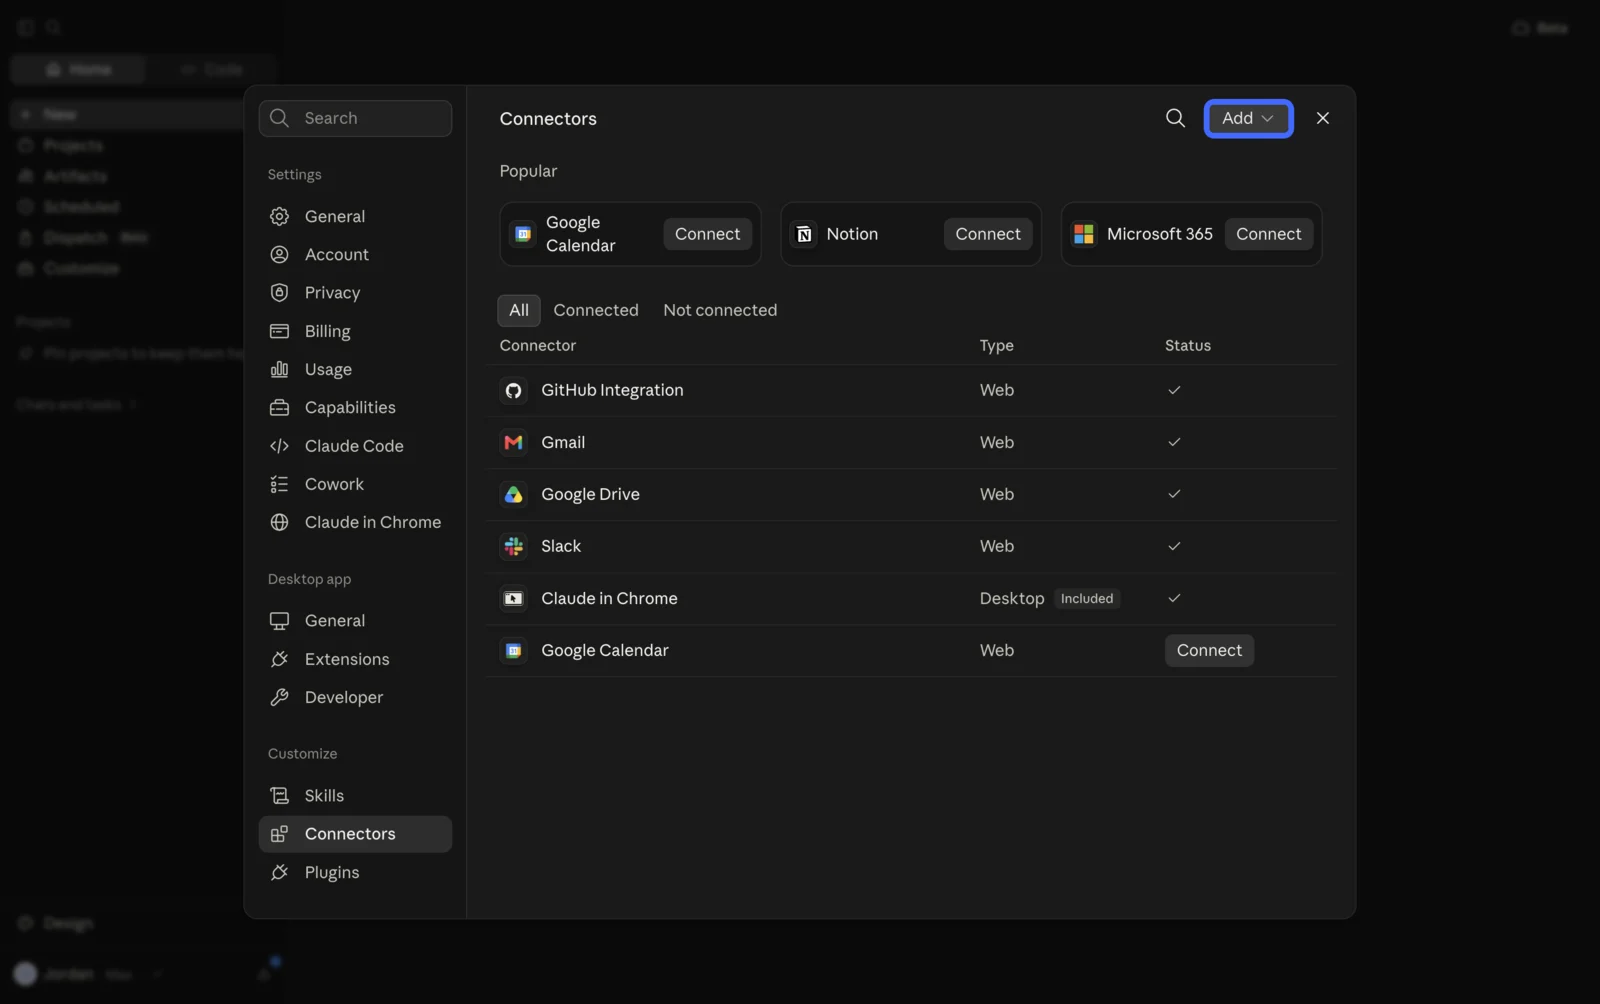This screenshot has height=1004, width=1600.
Task: Select Connectors in the sidebar
Action: coord(355,834)
